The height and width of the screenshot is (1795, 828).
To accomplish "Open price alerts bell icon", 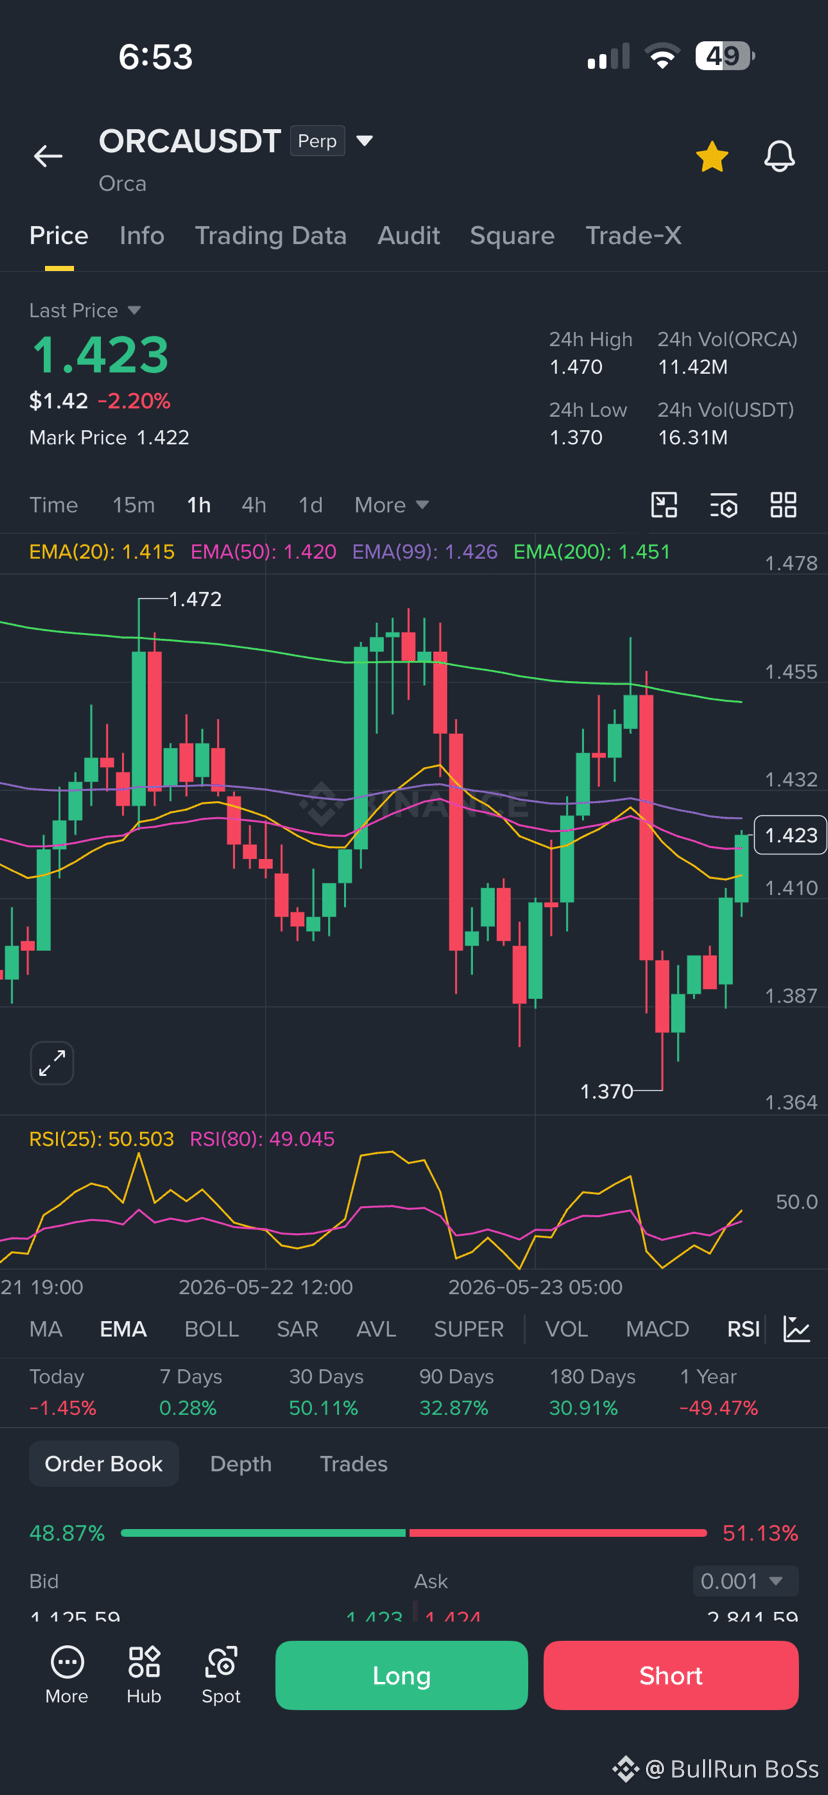I will (779, 157).
